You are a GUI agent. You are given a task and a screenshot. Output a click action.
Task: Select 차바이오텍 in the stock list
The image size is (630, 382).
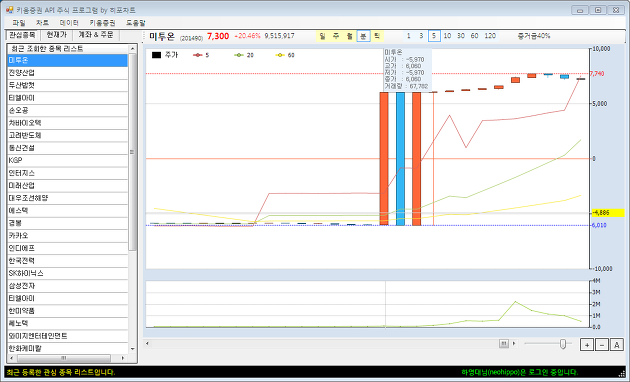[x=67, y=123]
